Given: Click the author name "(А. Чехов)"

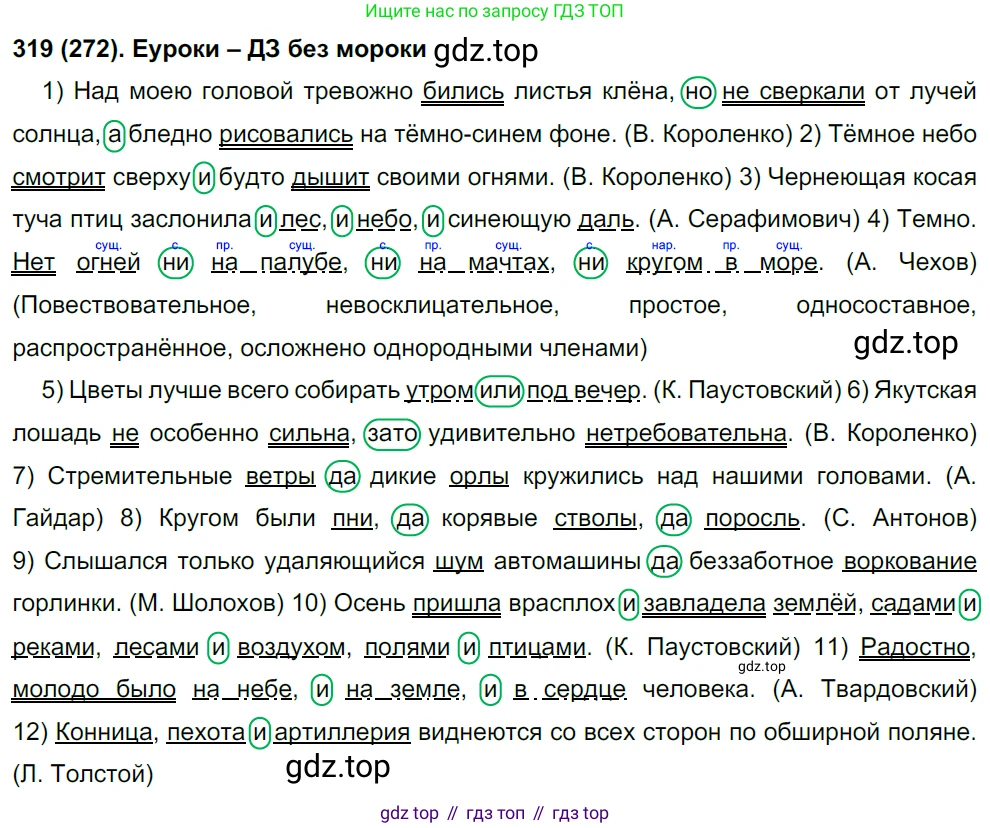Looking at the screenshot, I should pyautogui.click(x=909, y=263).
